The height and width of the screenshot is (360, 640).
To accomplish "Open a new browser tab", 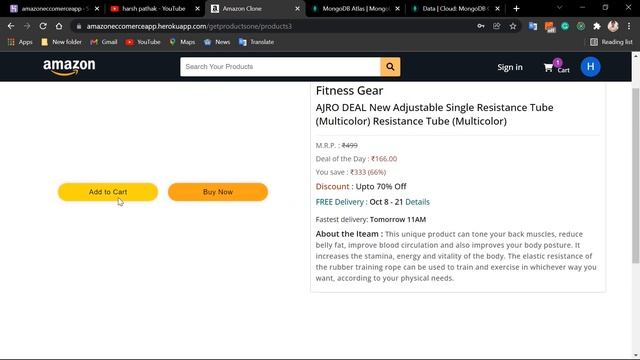I will pos(516,9).
